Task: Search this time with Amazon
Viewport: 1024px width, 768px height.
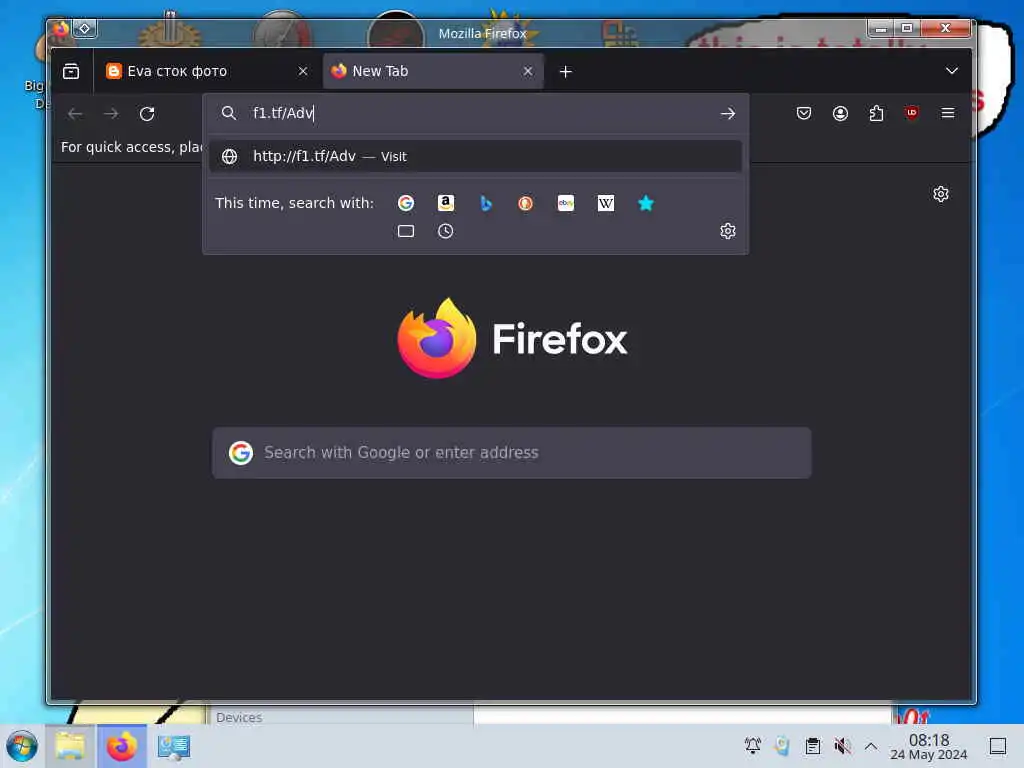Action: pos(445,203)
